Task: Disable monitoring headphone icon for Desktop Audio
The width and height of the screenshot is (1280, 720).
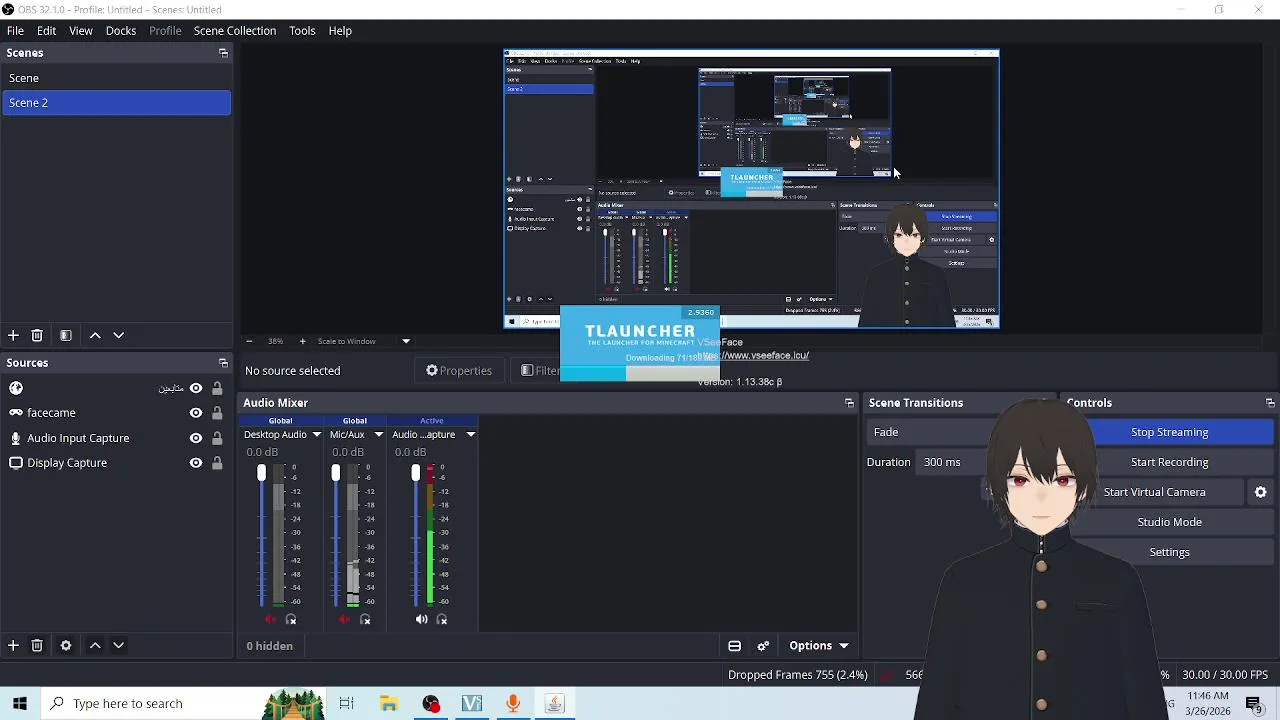Action: 291,620
